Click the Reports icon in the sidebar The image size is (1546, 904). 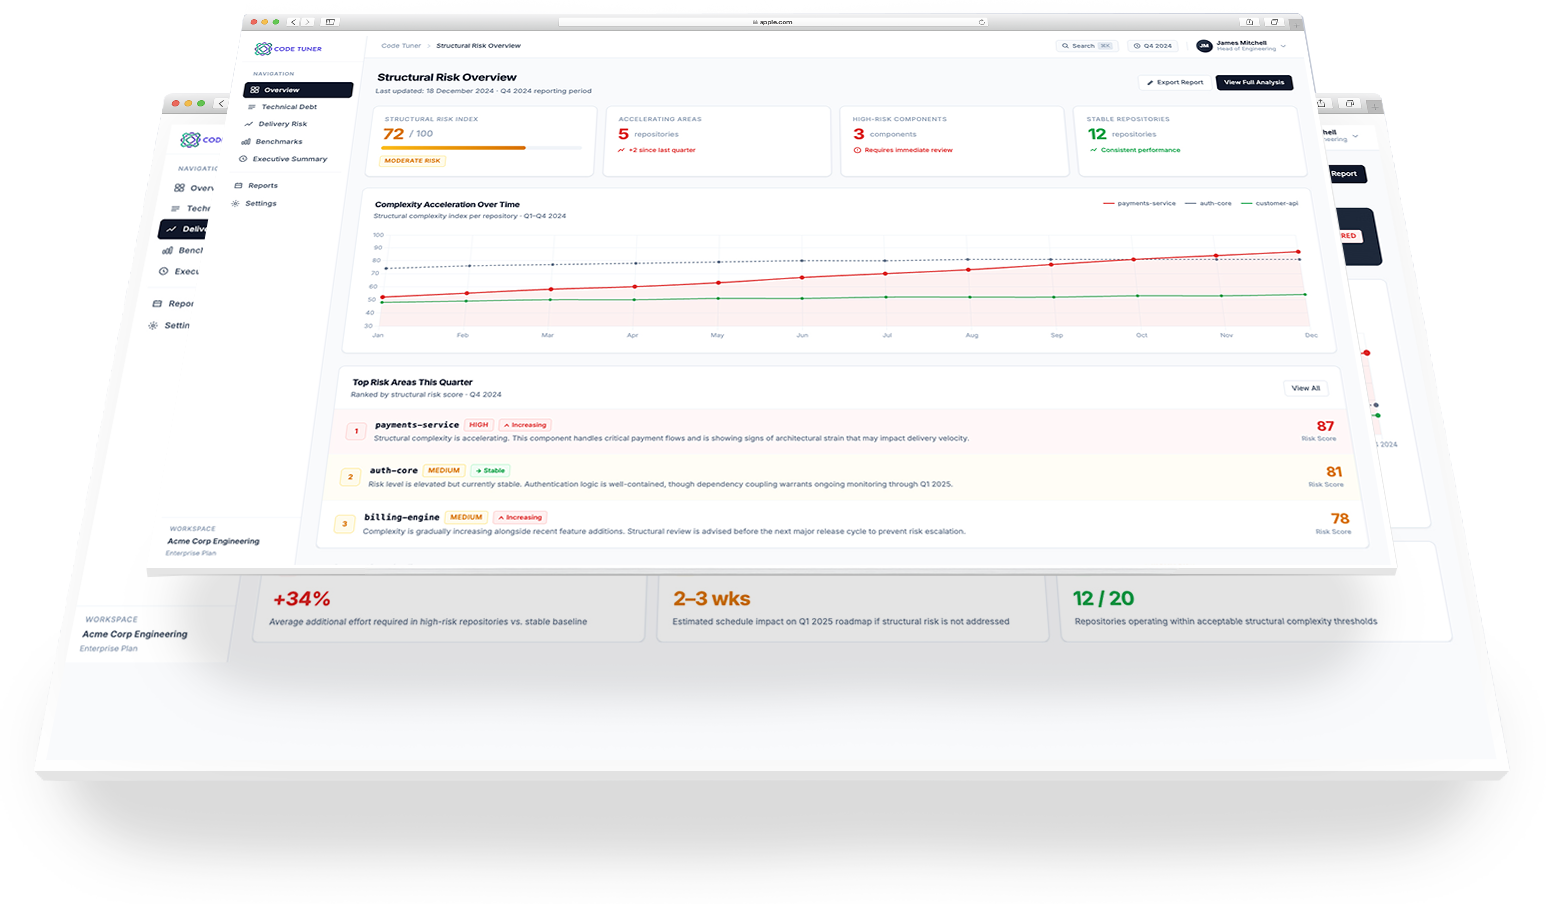pos(238,186)
